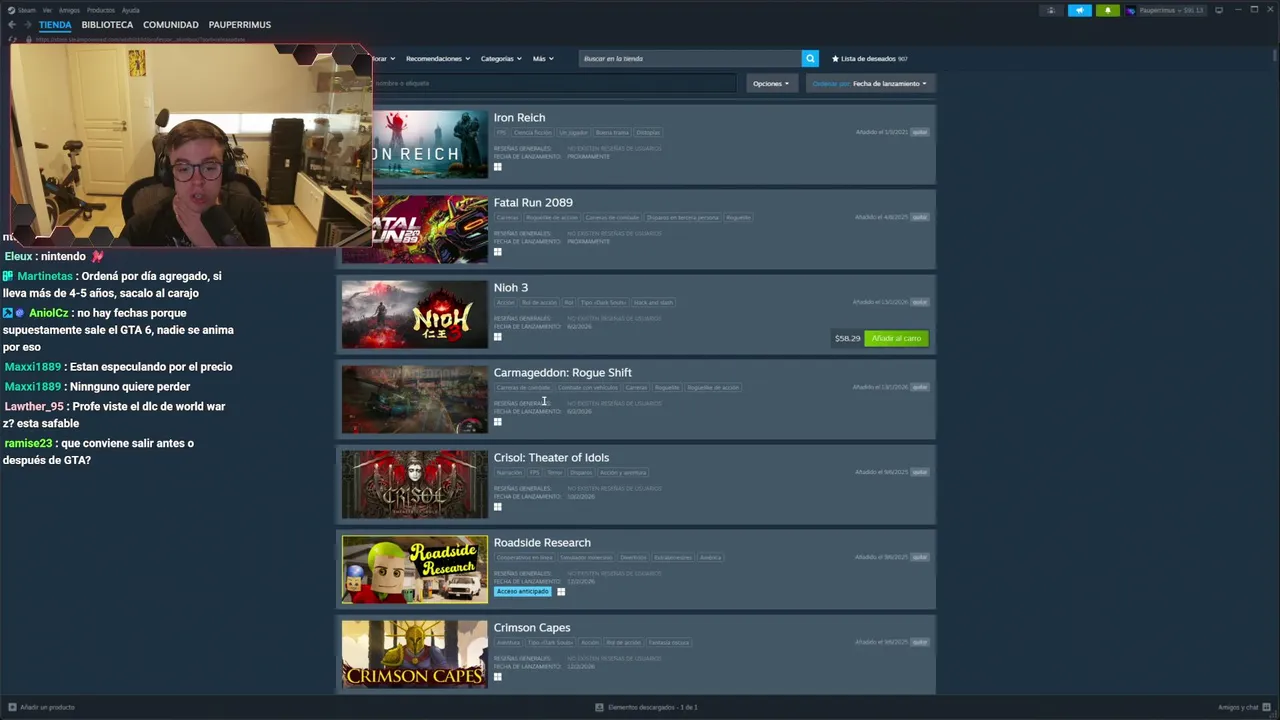1280x720 pixels.
Task: Click the Windows platform icon under Iron Reich
Action: pyautogui.click(x=497, y=167)
